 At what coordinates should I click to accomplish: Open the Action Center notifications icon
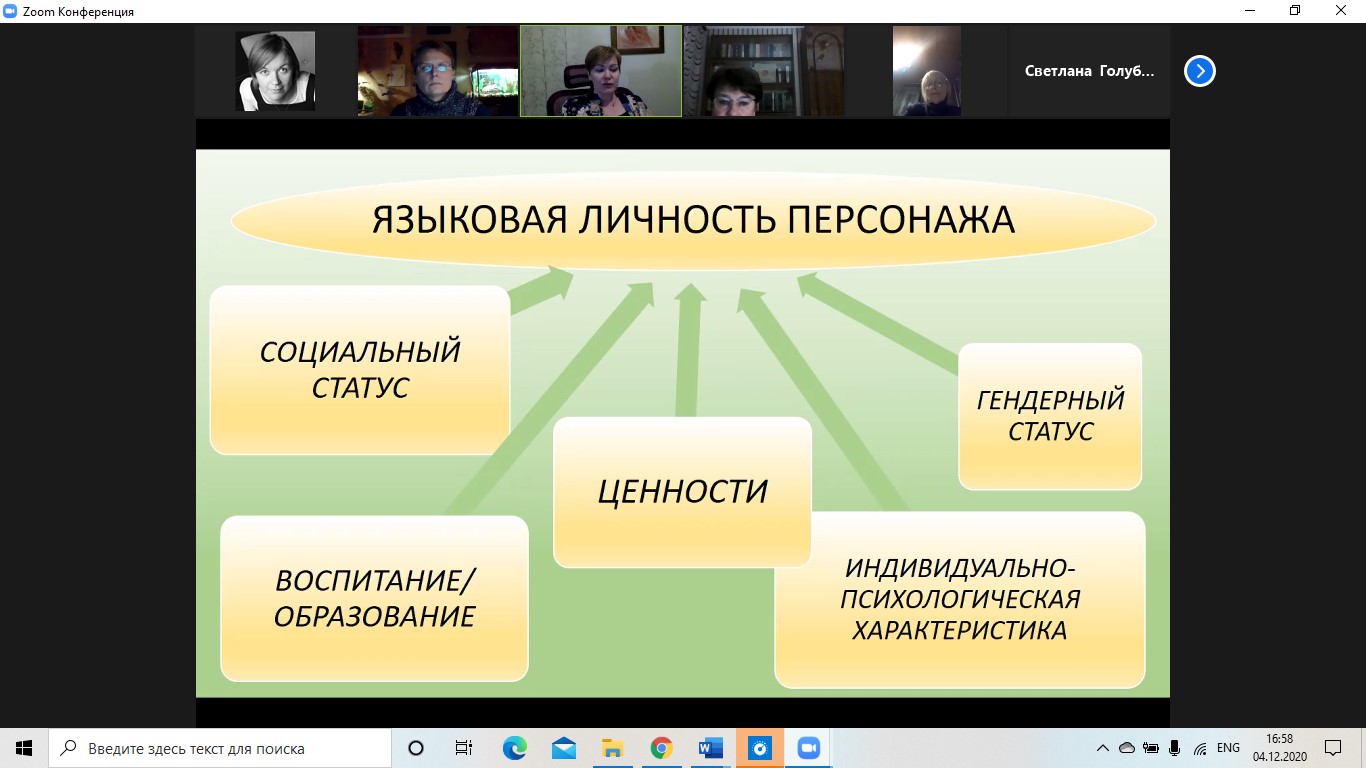point(1333,748)
